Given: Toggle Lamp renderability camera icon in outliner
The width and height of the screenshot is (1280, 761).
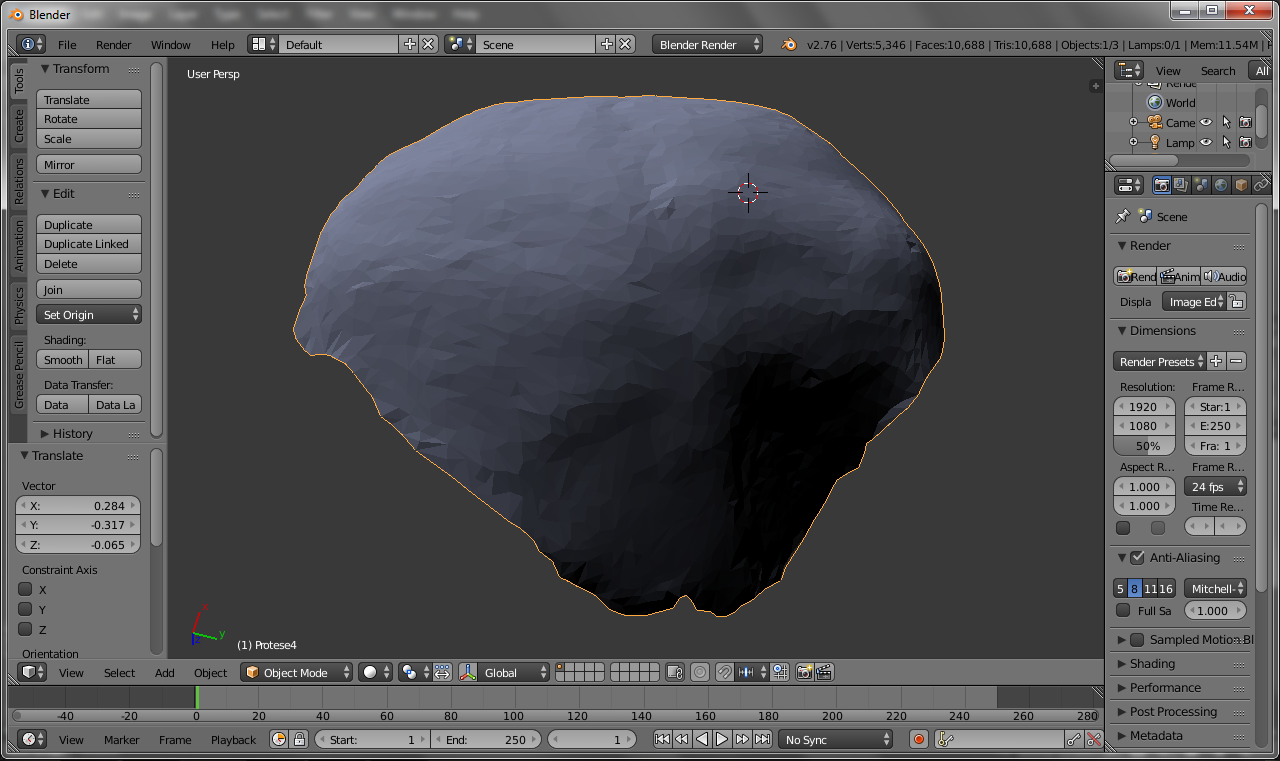Looking at the screenshot, I should coord(1245,142).
